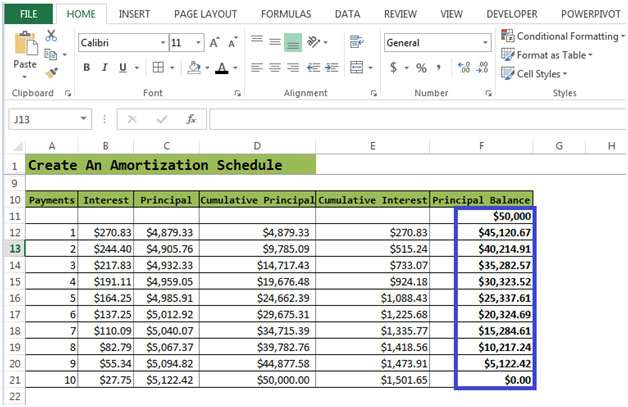Click the Cancel X formula button
The height and width of the screenshot is (407, 628).
[x=132, y=119]
